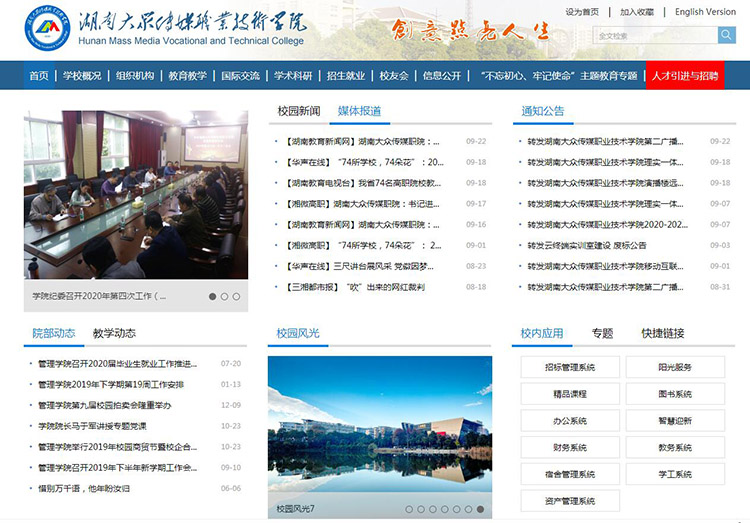Open 转发湖南大众传媒职业技术学院移动互联 notice
Viewport: 750px width, 523px height.
[605, 266]
